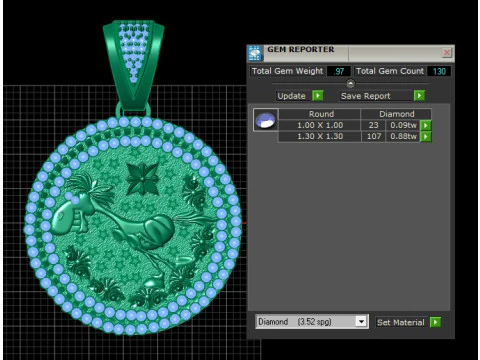Click the Diamond column header
The image size is (480, 360).
[396, 114]
